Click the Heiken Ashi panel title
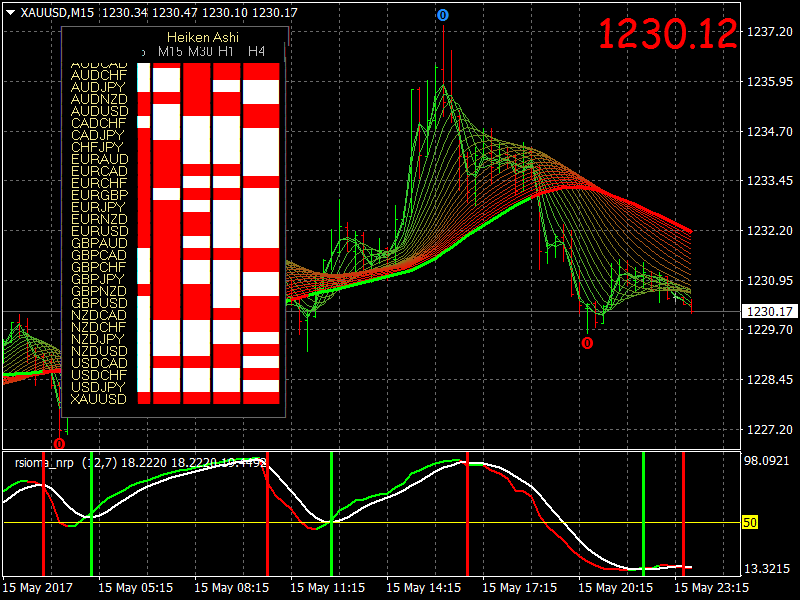 click(x=203, y=37)
